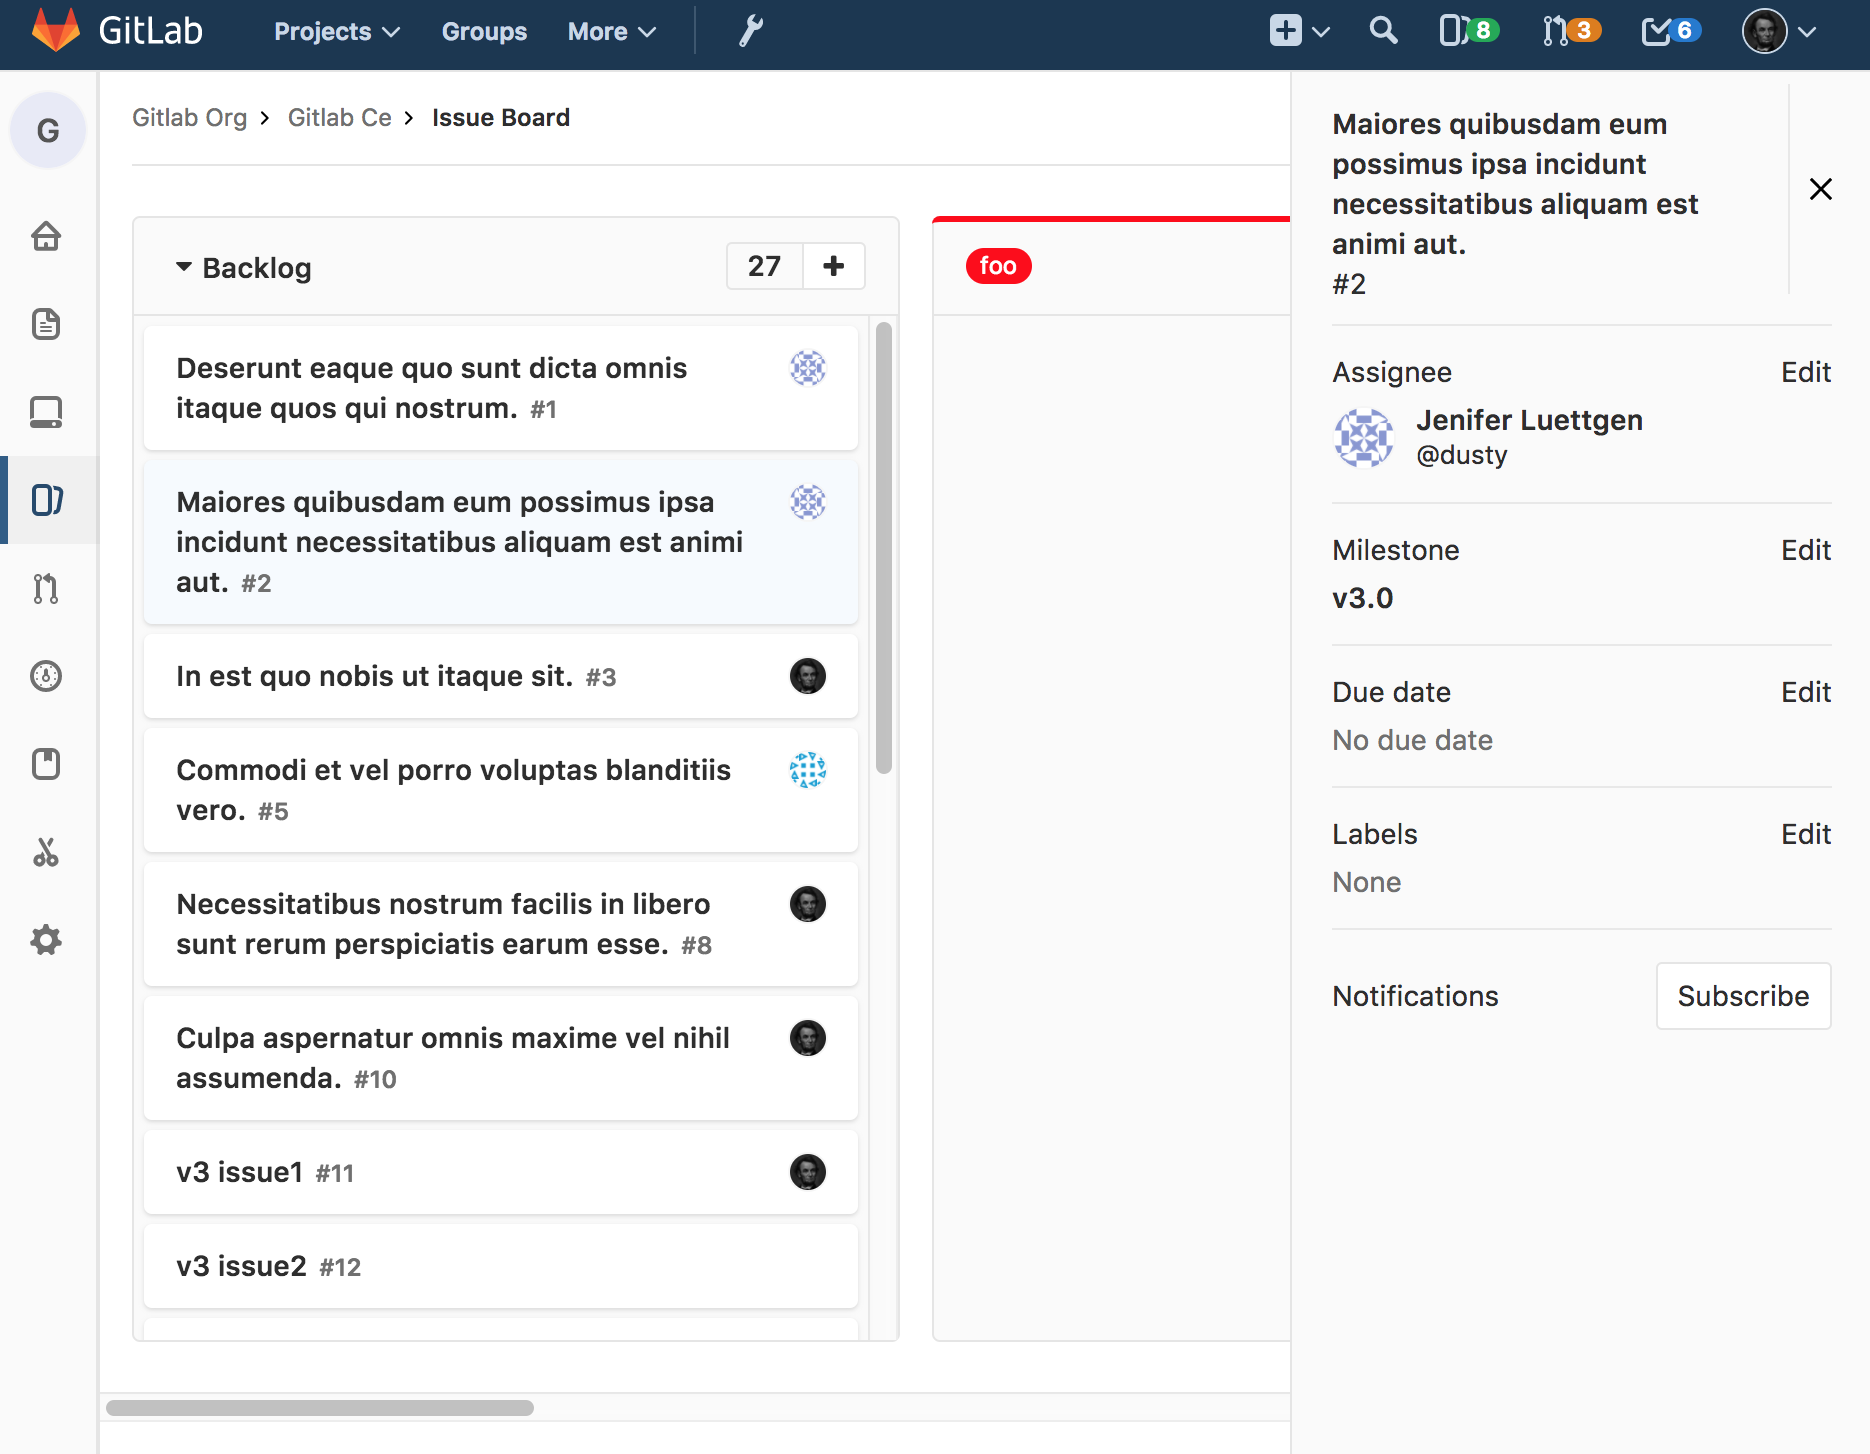Add new issue to Backlog with plus button
Viewport: 1870px width, 1454px height.
coord(833,266)
